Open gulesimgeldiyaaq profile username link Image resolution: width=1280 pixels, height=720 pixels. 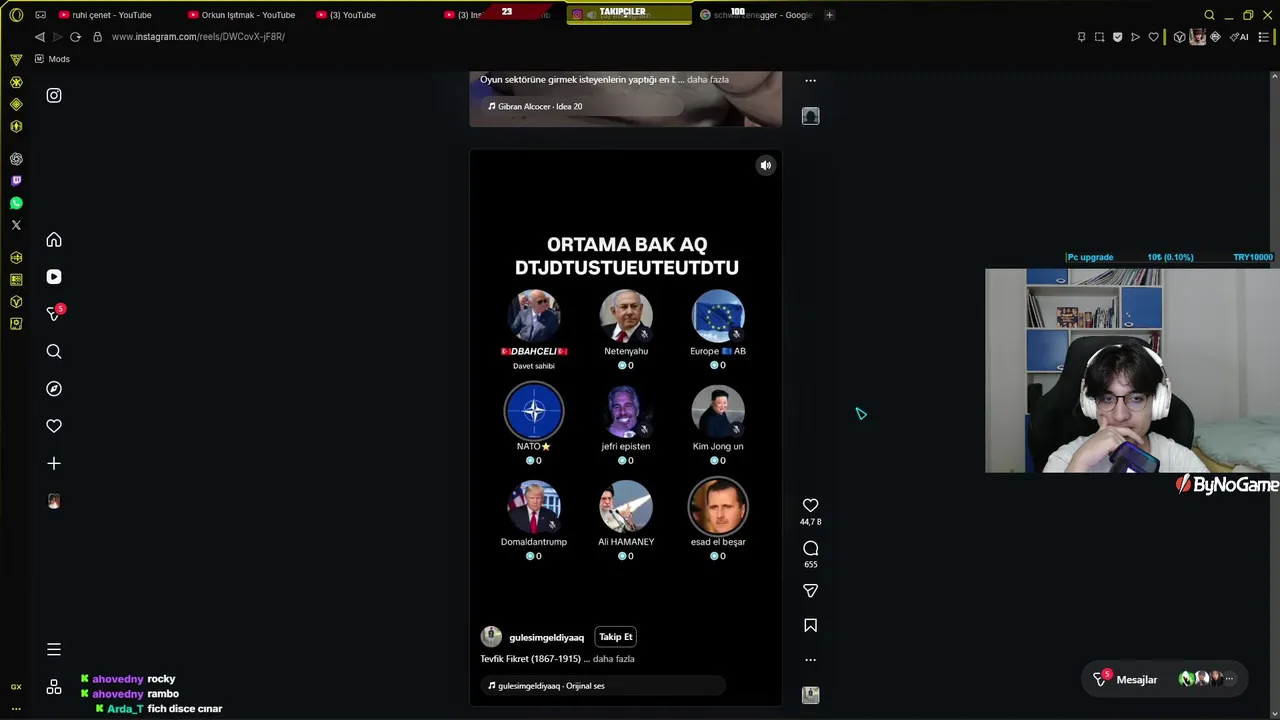click(x=546, y=638)
